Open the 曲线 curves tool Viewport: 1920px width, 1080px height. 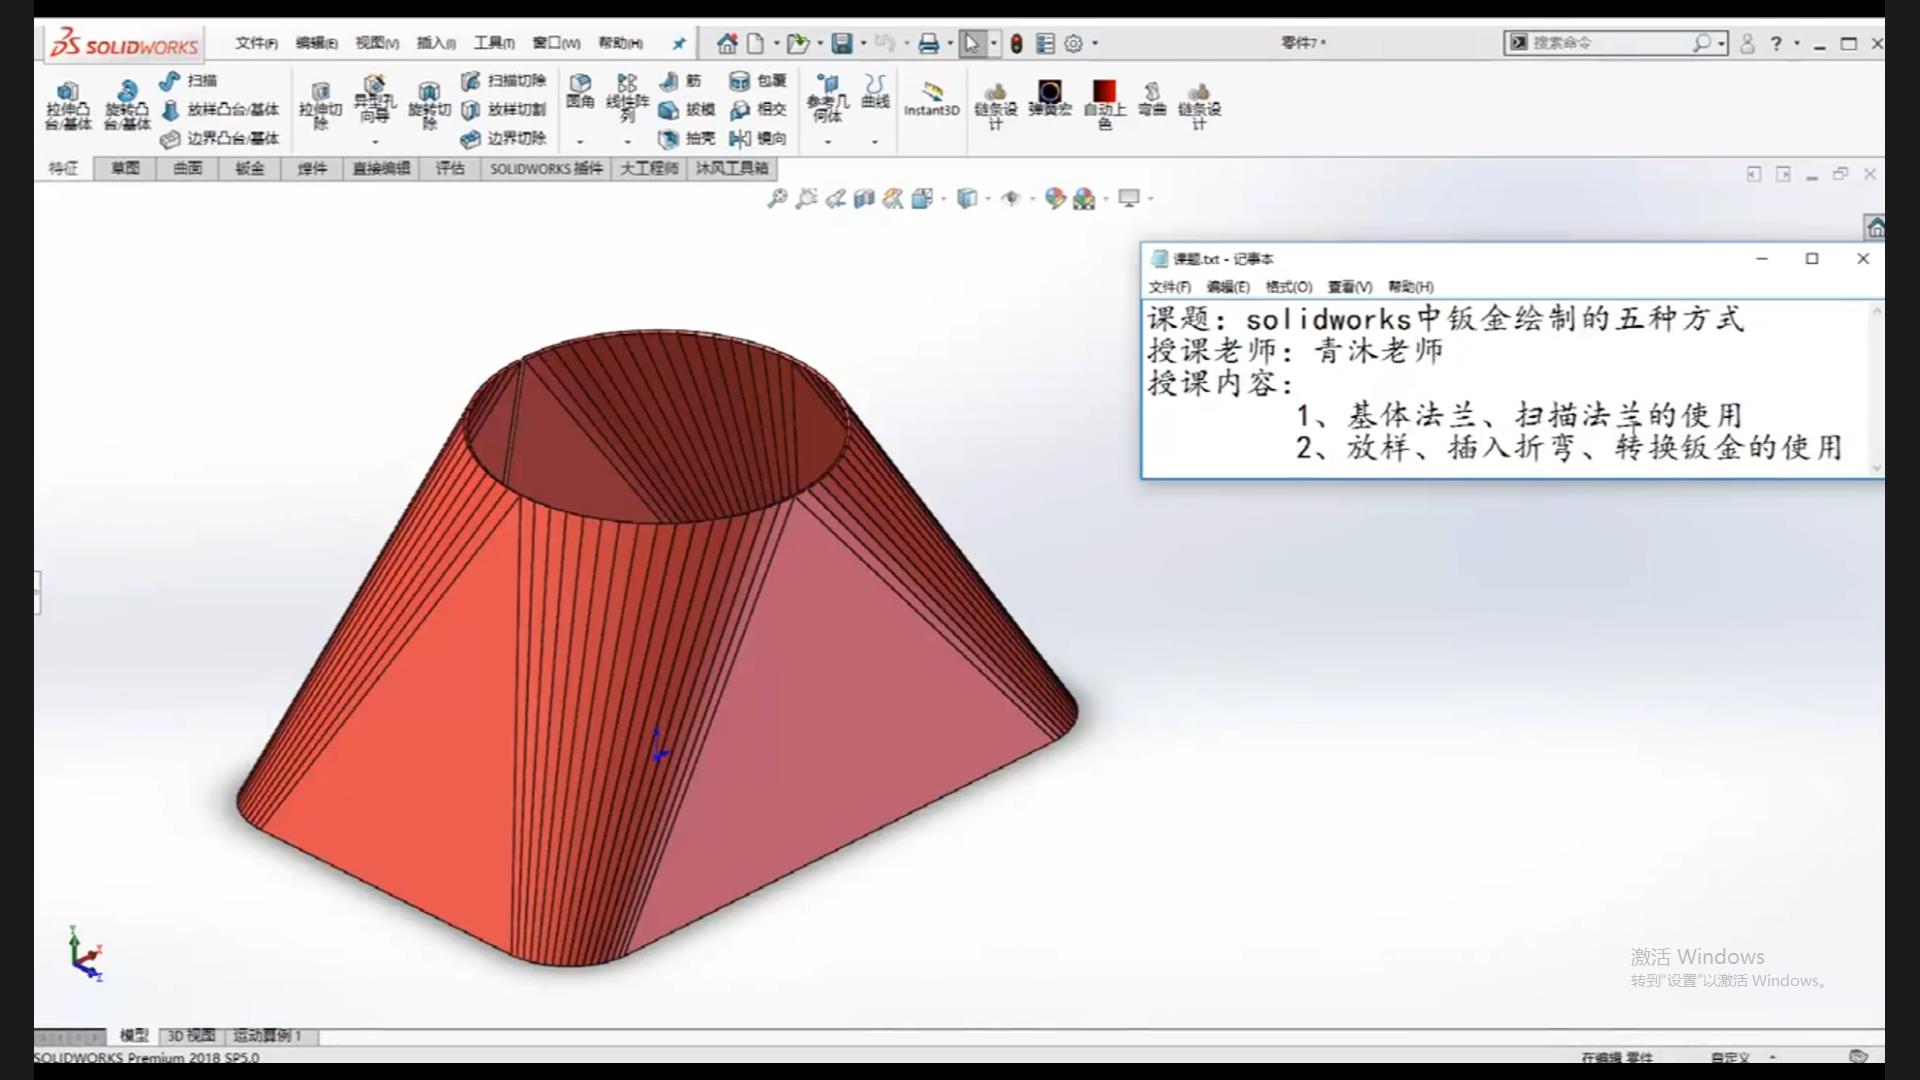point(875,90)
